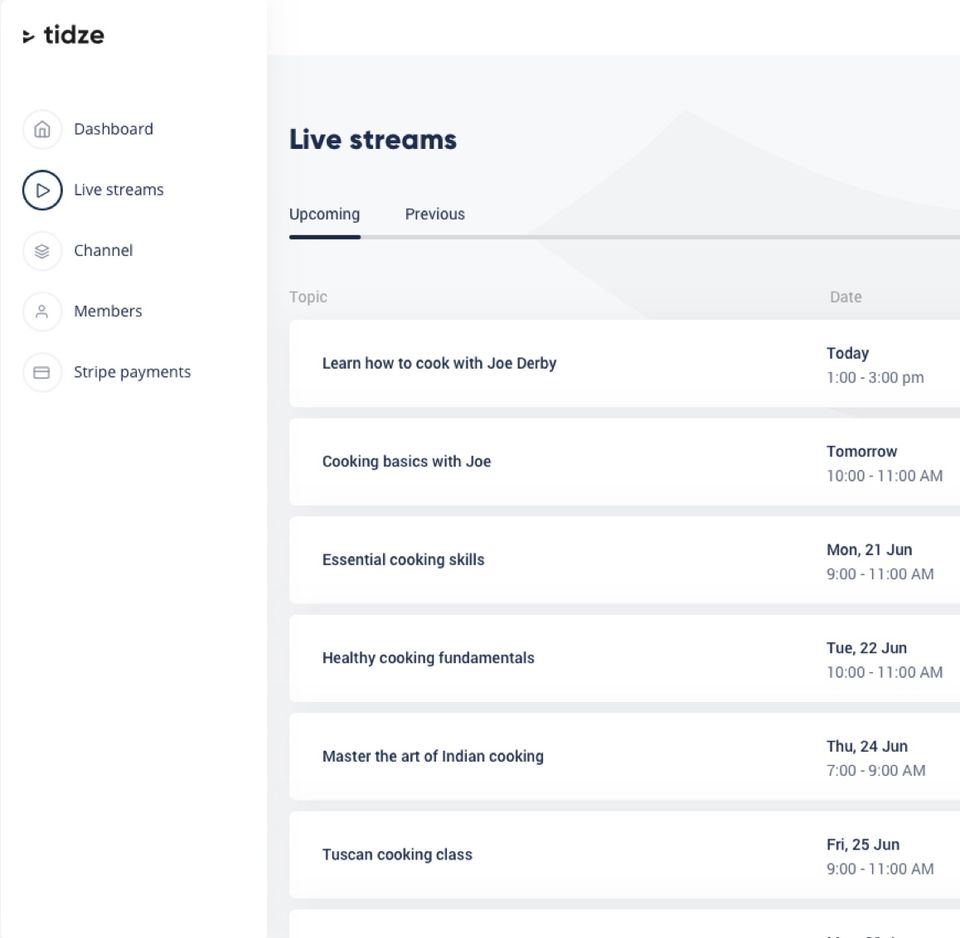Image resolution: width=960 pixels, height=938 pixels.
Task: Open the Dashboard menu item
Action: click(x=113, y=129)
